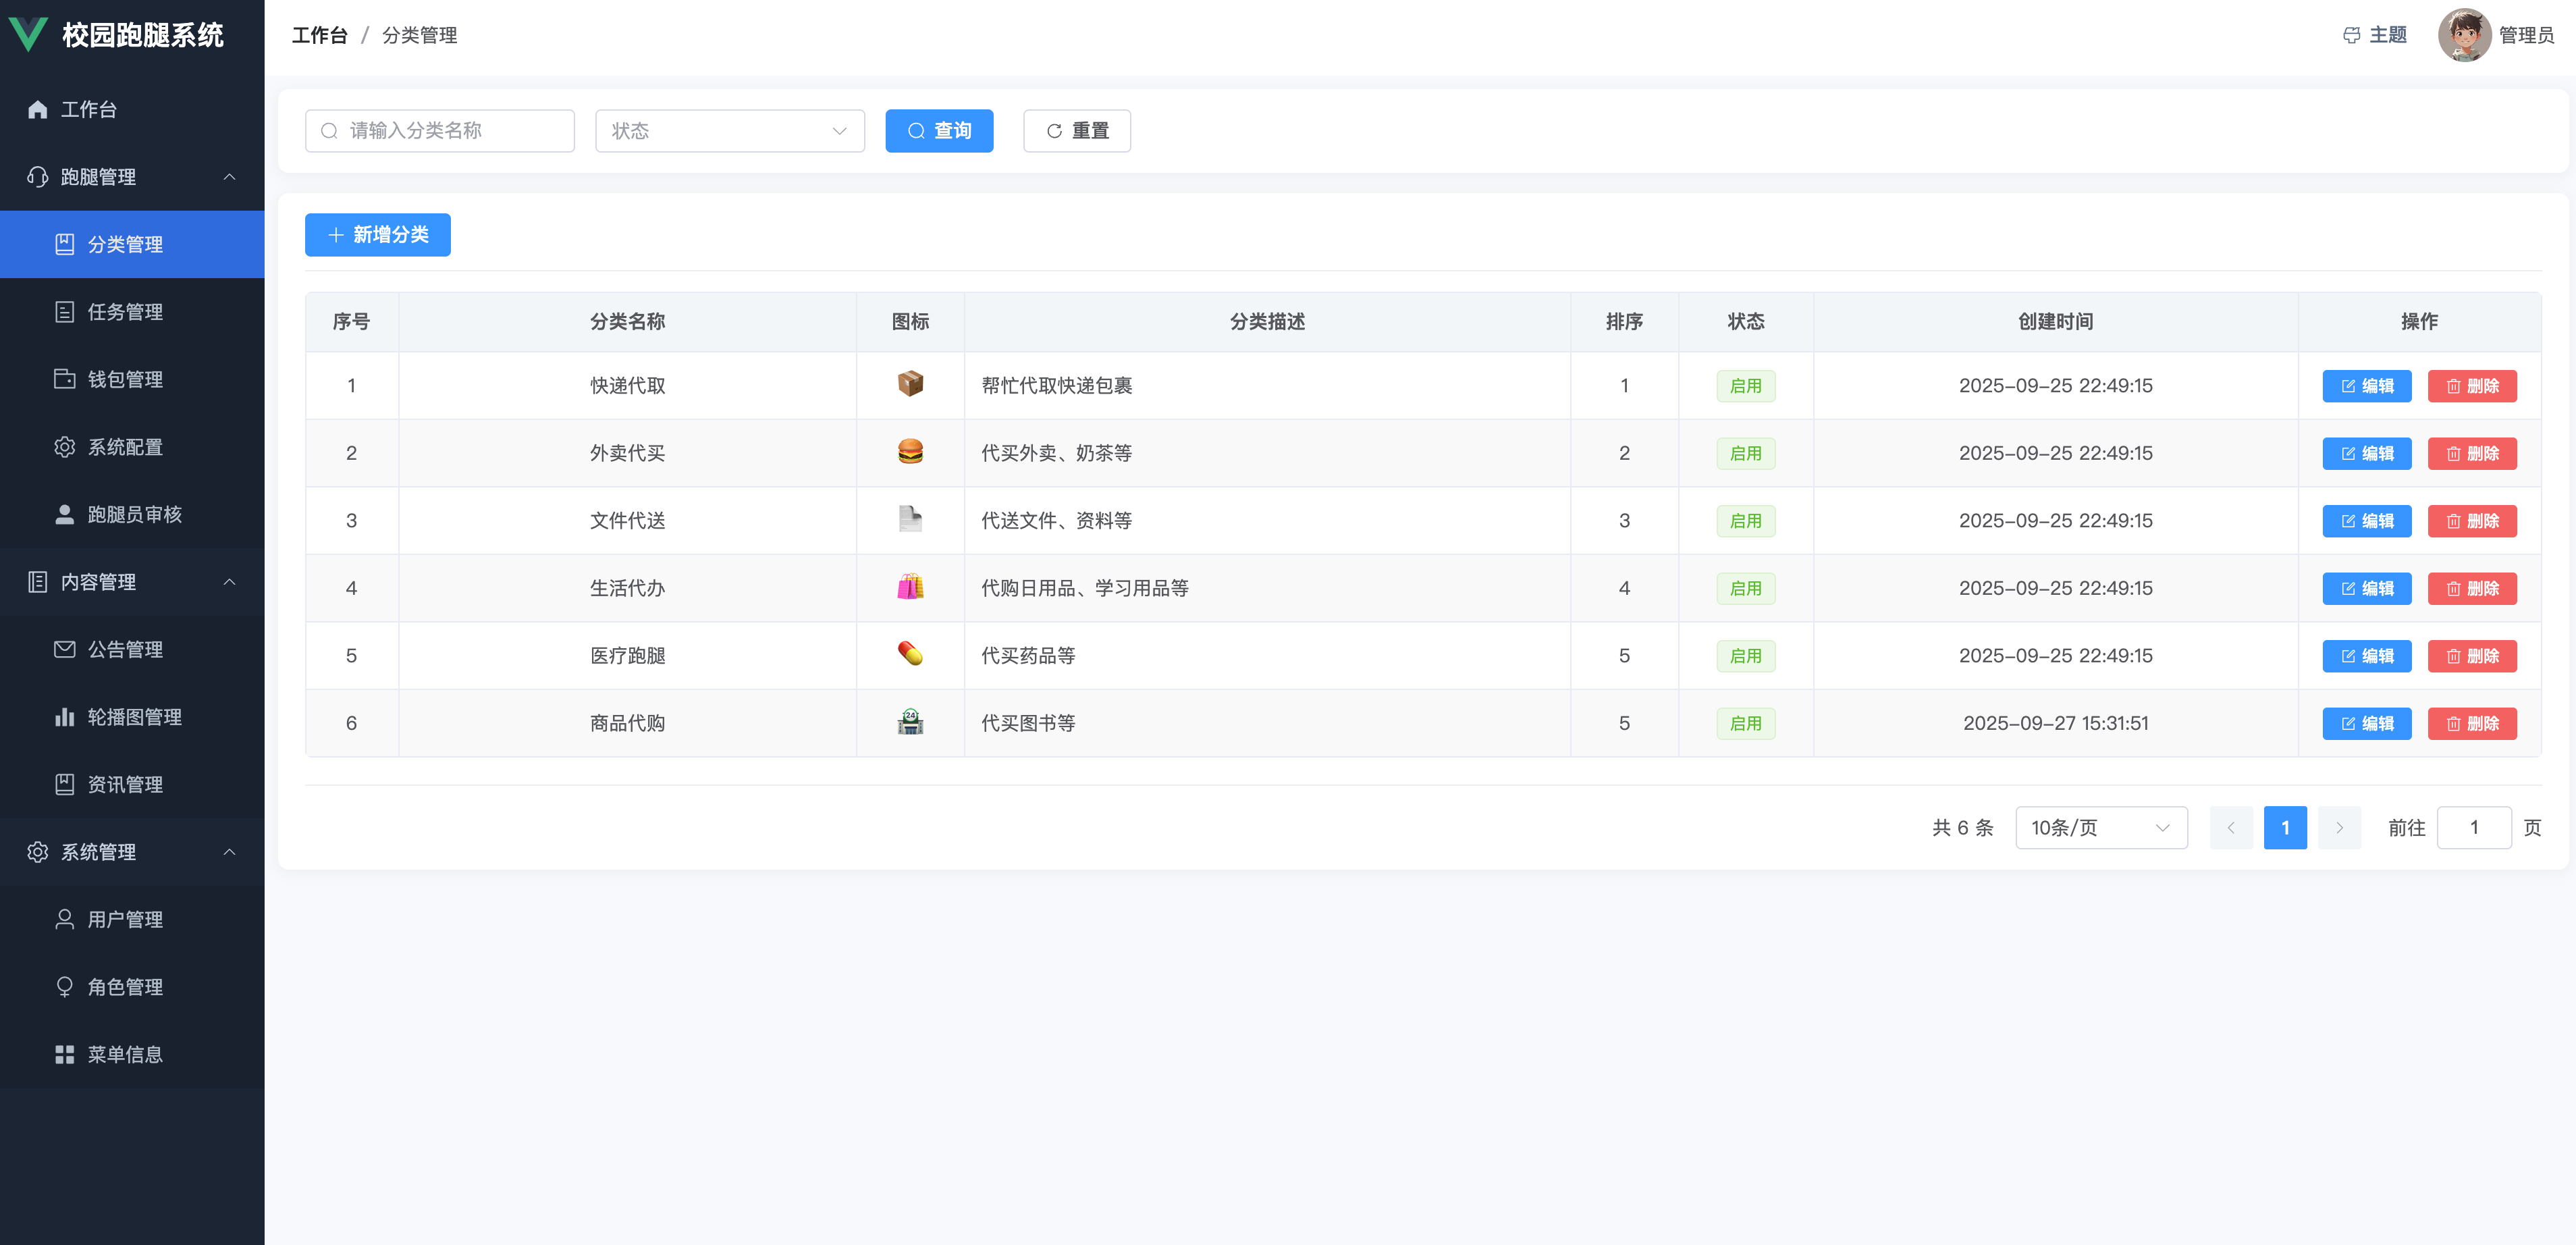
Task: Click the 新增分类 button
Action: click(377, 235)
